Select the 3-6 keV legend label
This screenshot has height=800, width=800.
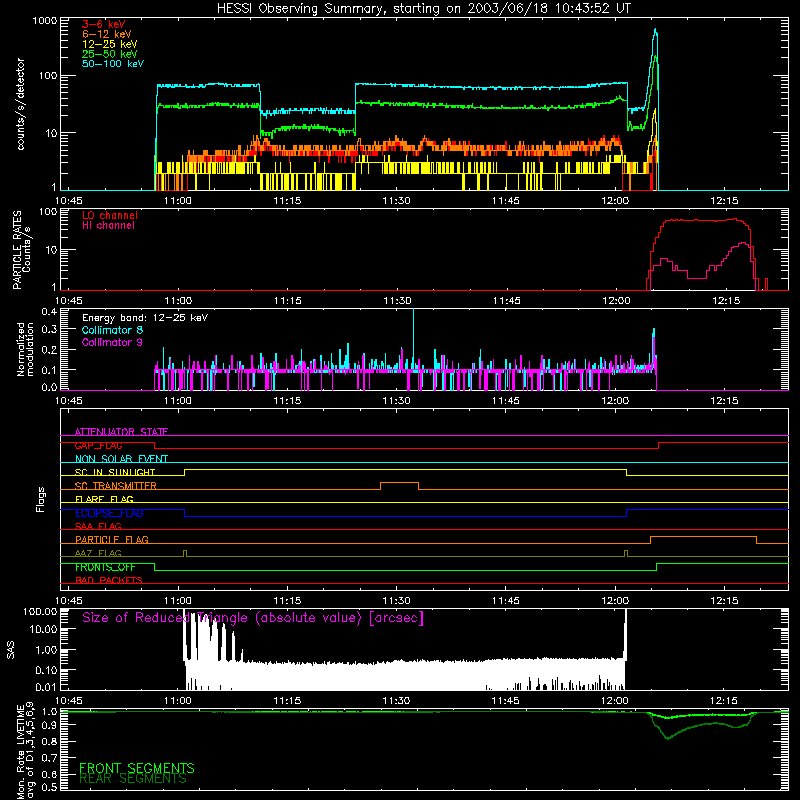(103, 24)
